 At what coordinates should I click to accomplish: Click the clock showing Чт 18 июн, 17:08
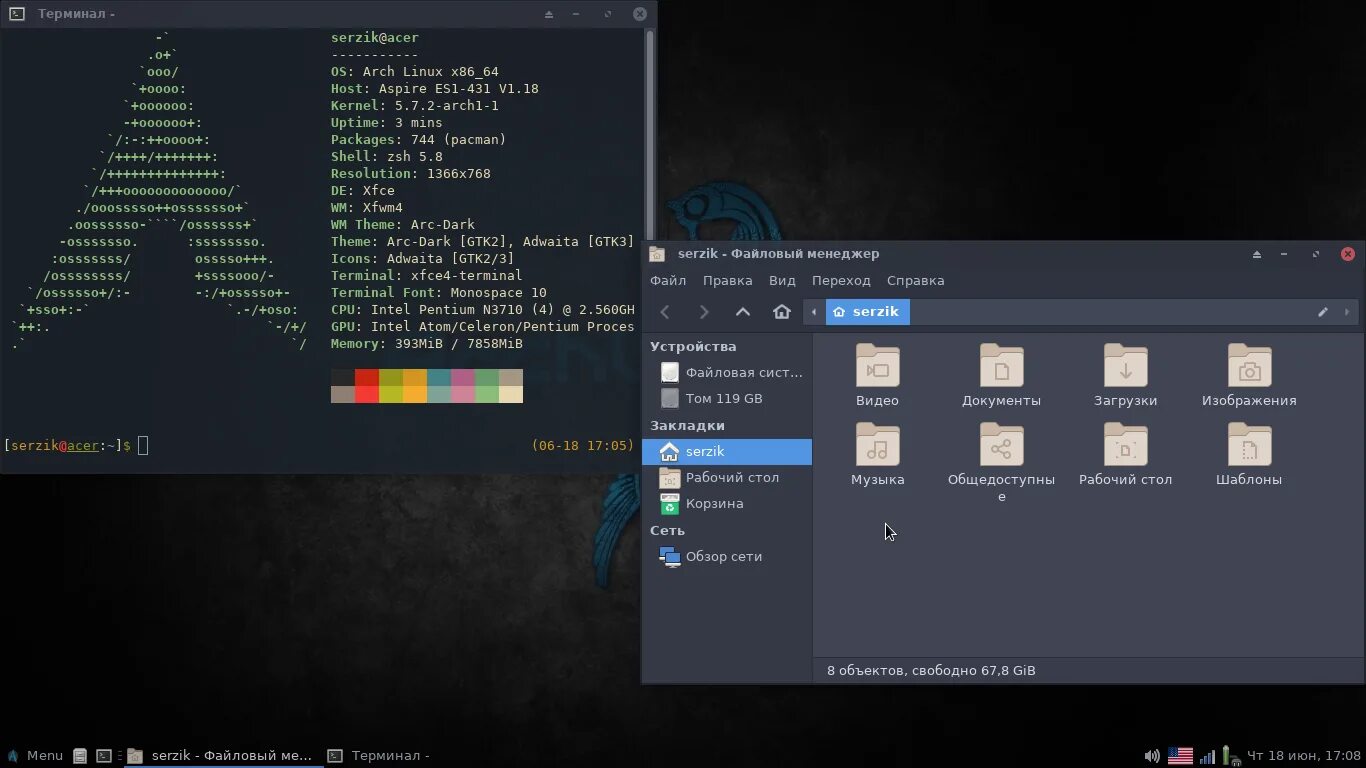[x=1304, y=756]
